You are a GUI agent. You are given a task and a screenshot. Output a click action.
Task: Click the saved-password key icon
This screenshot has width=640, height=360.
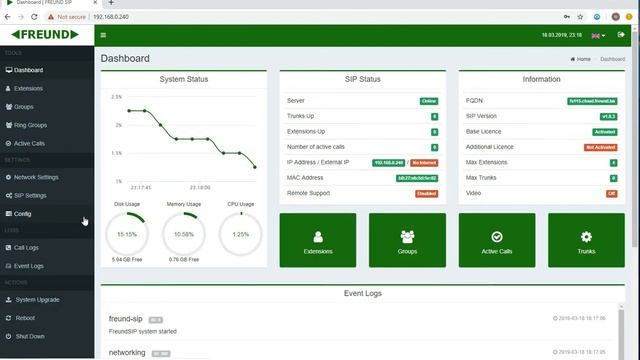point(567,17)
